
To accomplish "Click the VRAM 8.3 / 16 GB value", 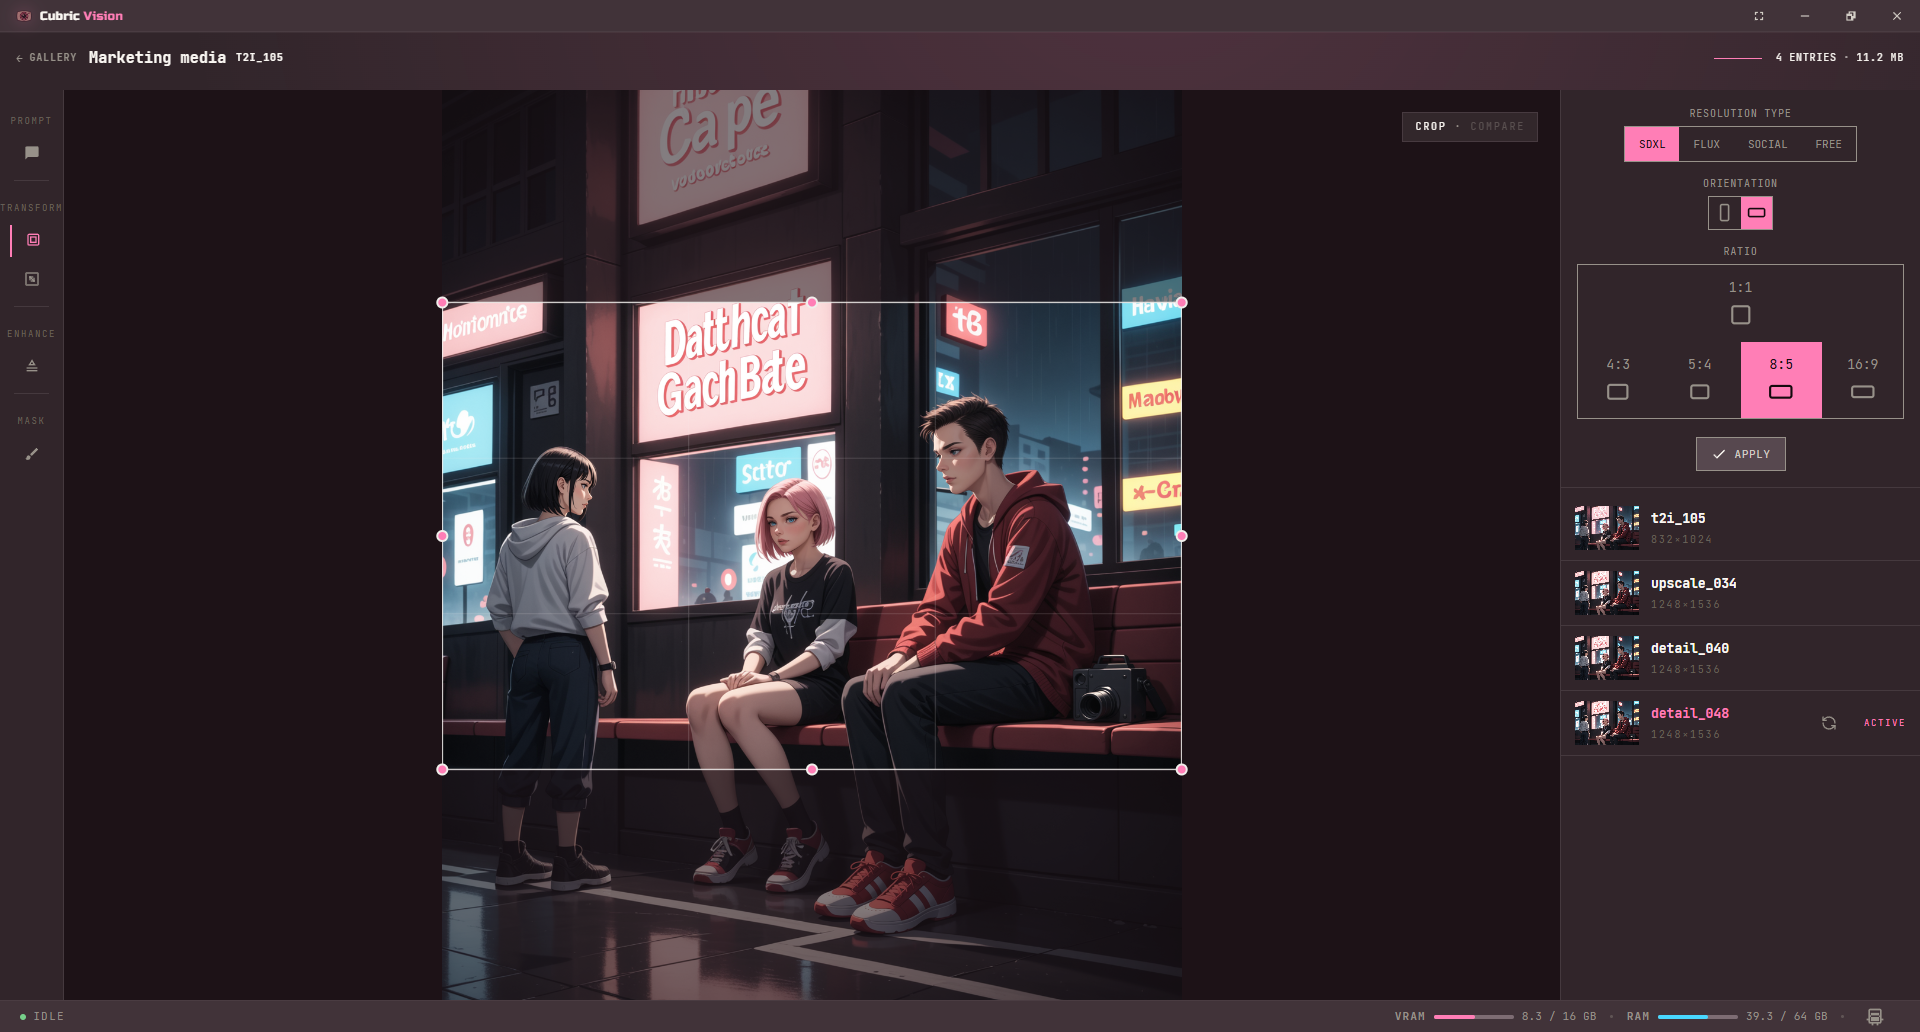I will 1559,1017.
